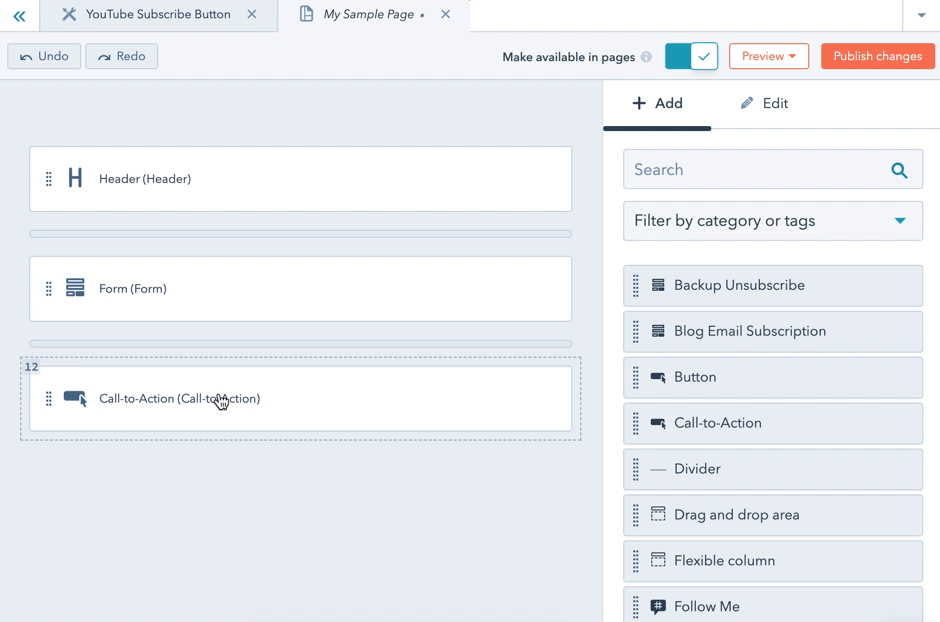
Task: Click the double-chevron back arrow icon
Action: (x=19, y=15)
